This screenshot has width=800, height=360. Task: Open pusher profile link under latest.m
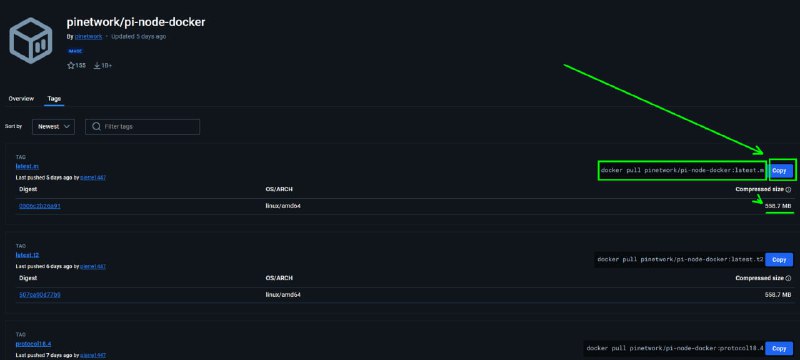coord(93,177)
